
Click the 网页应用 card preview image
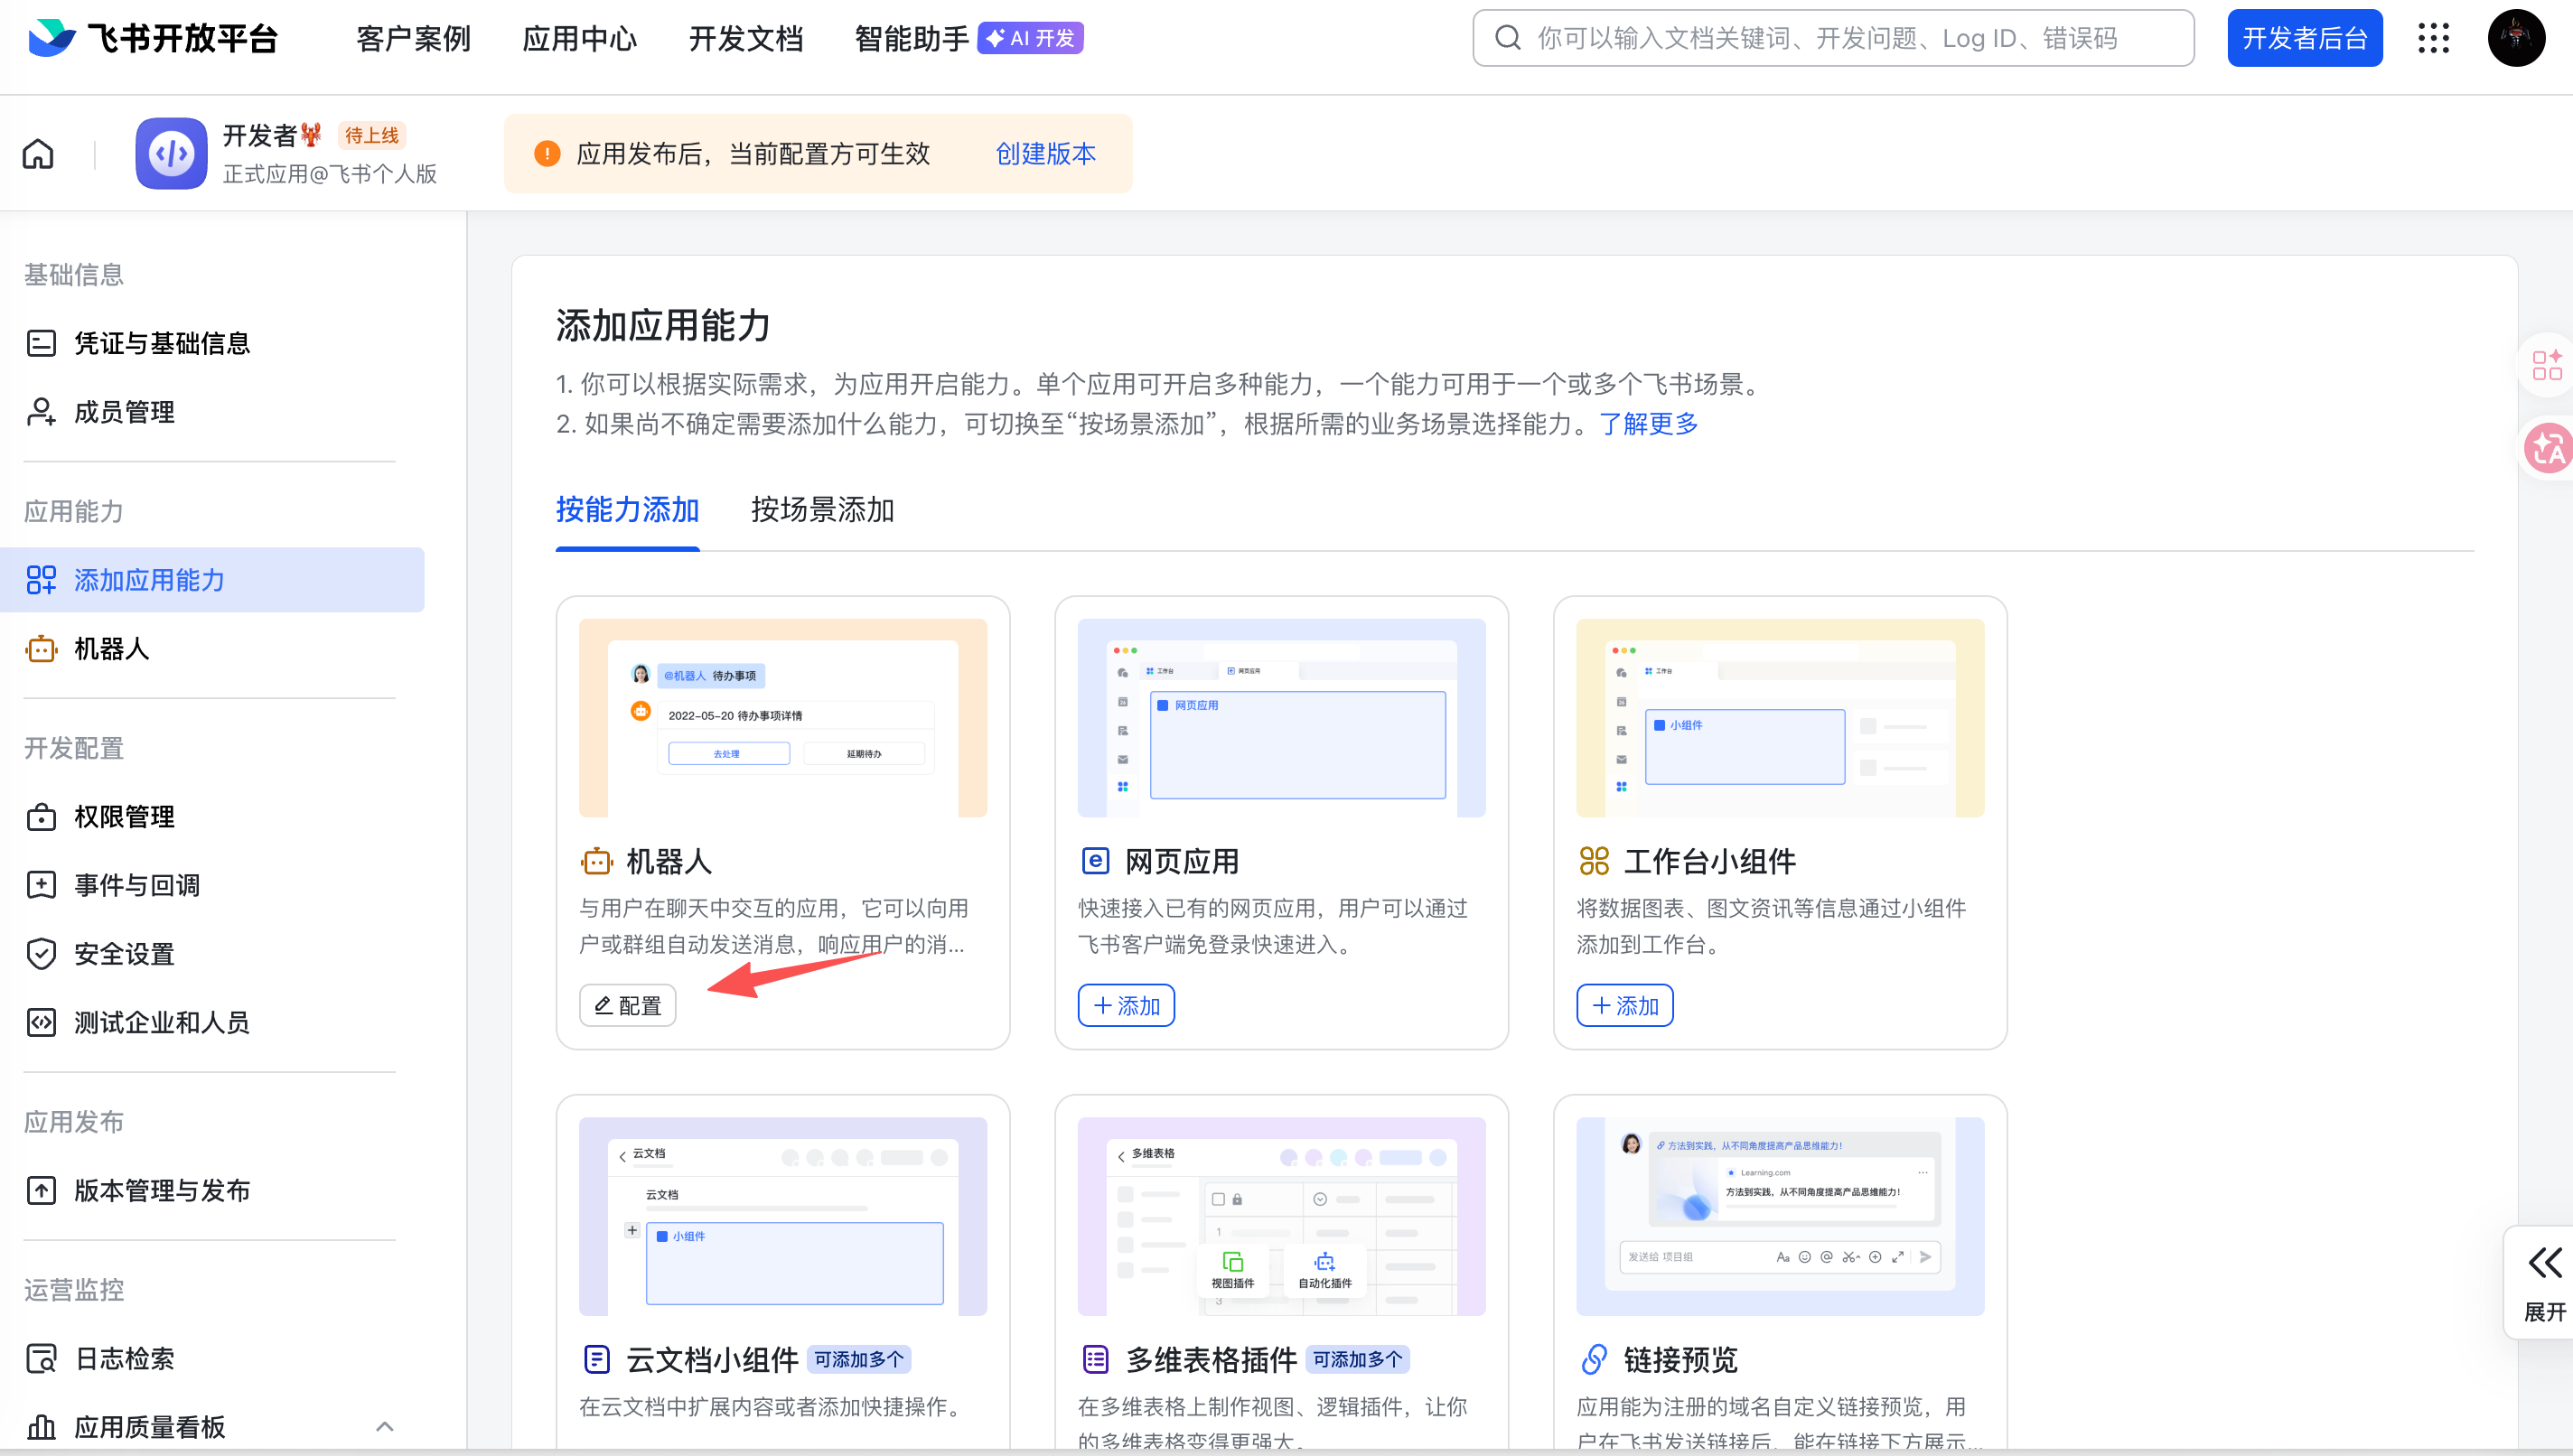[x=1281, y=718]
